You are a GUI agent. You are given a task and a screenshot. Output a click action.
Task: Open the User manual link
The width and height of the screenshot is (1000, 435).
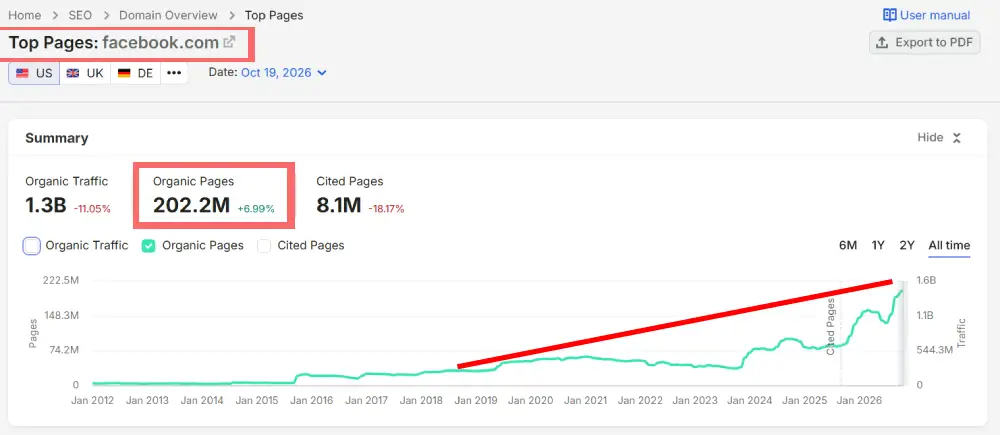(x=926, y=15)
